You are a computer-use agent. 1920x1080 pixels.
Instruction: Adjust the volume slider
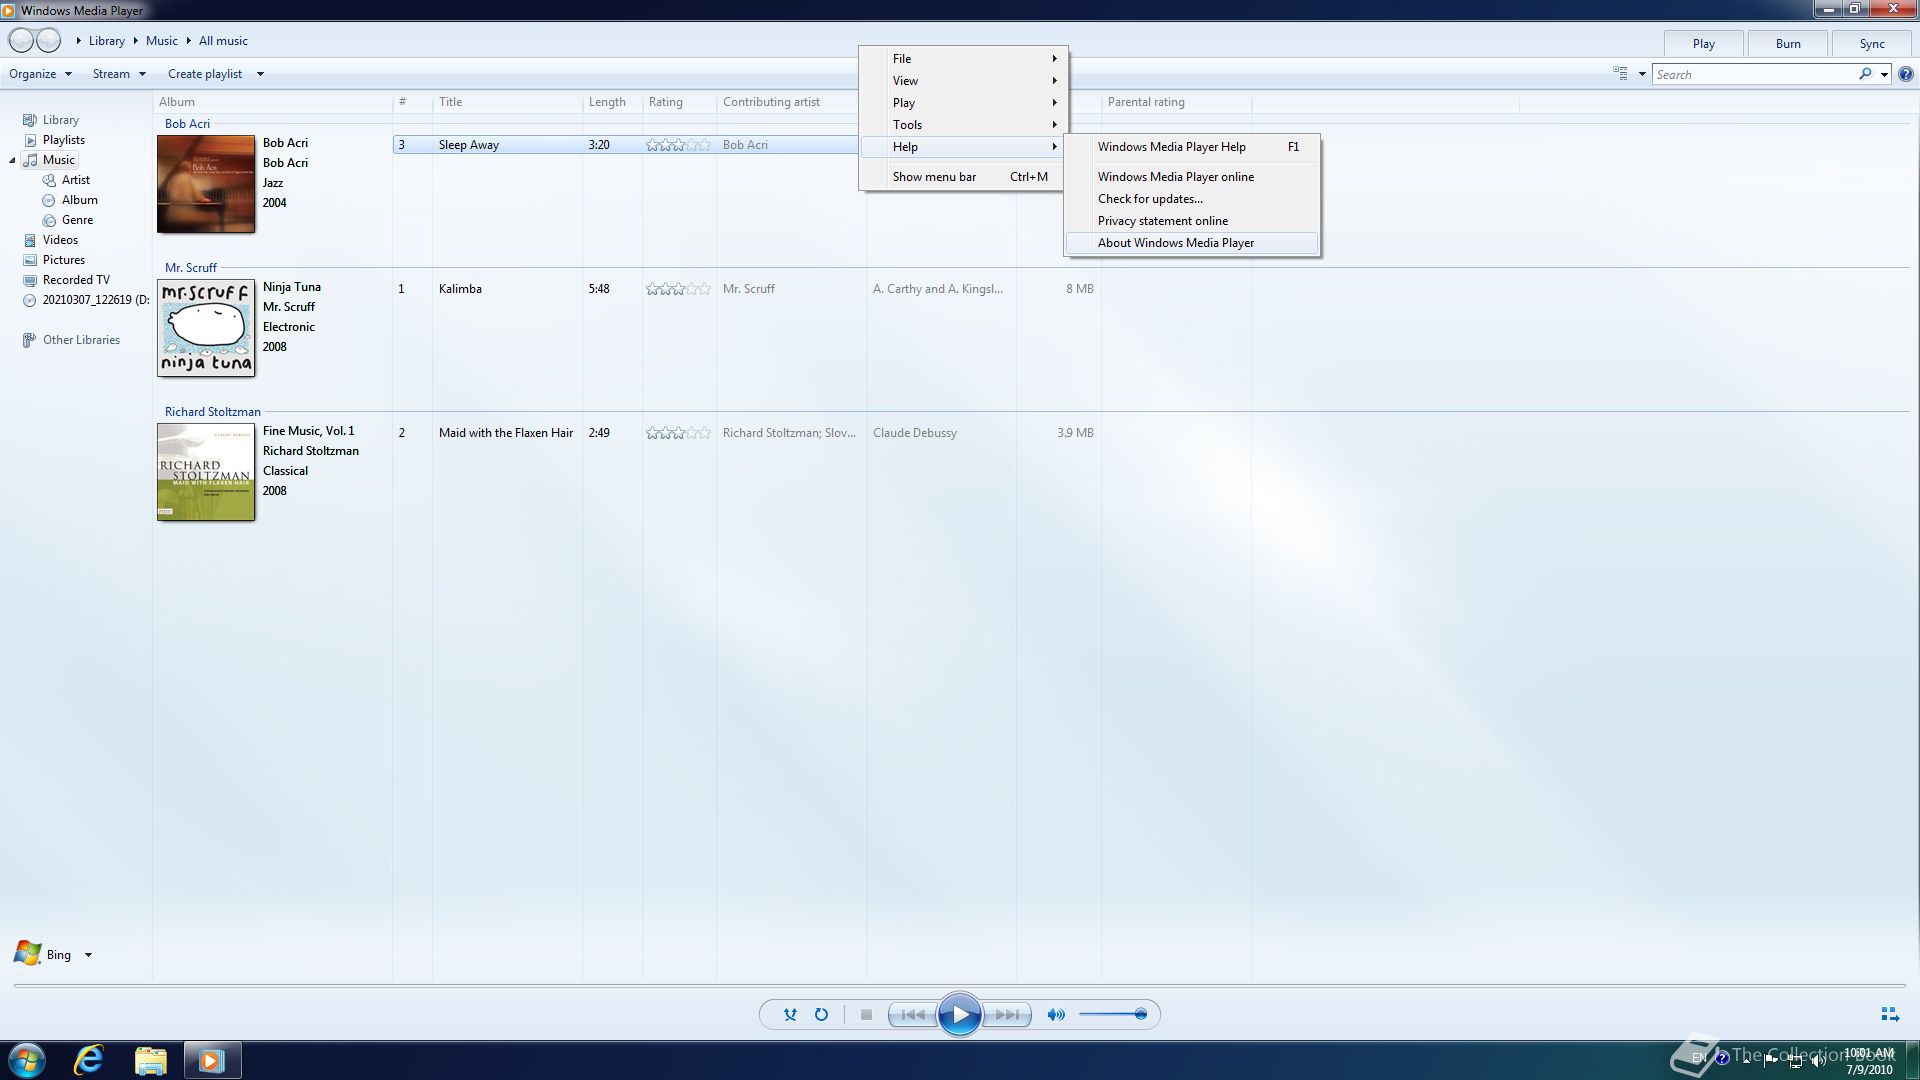(1113, 1014)
